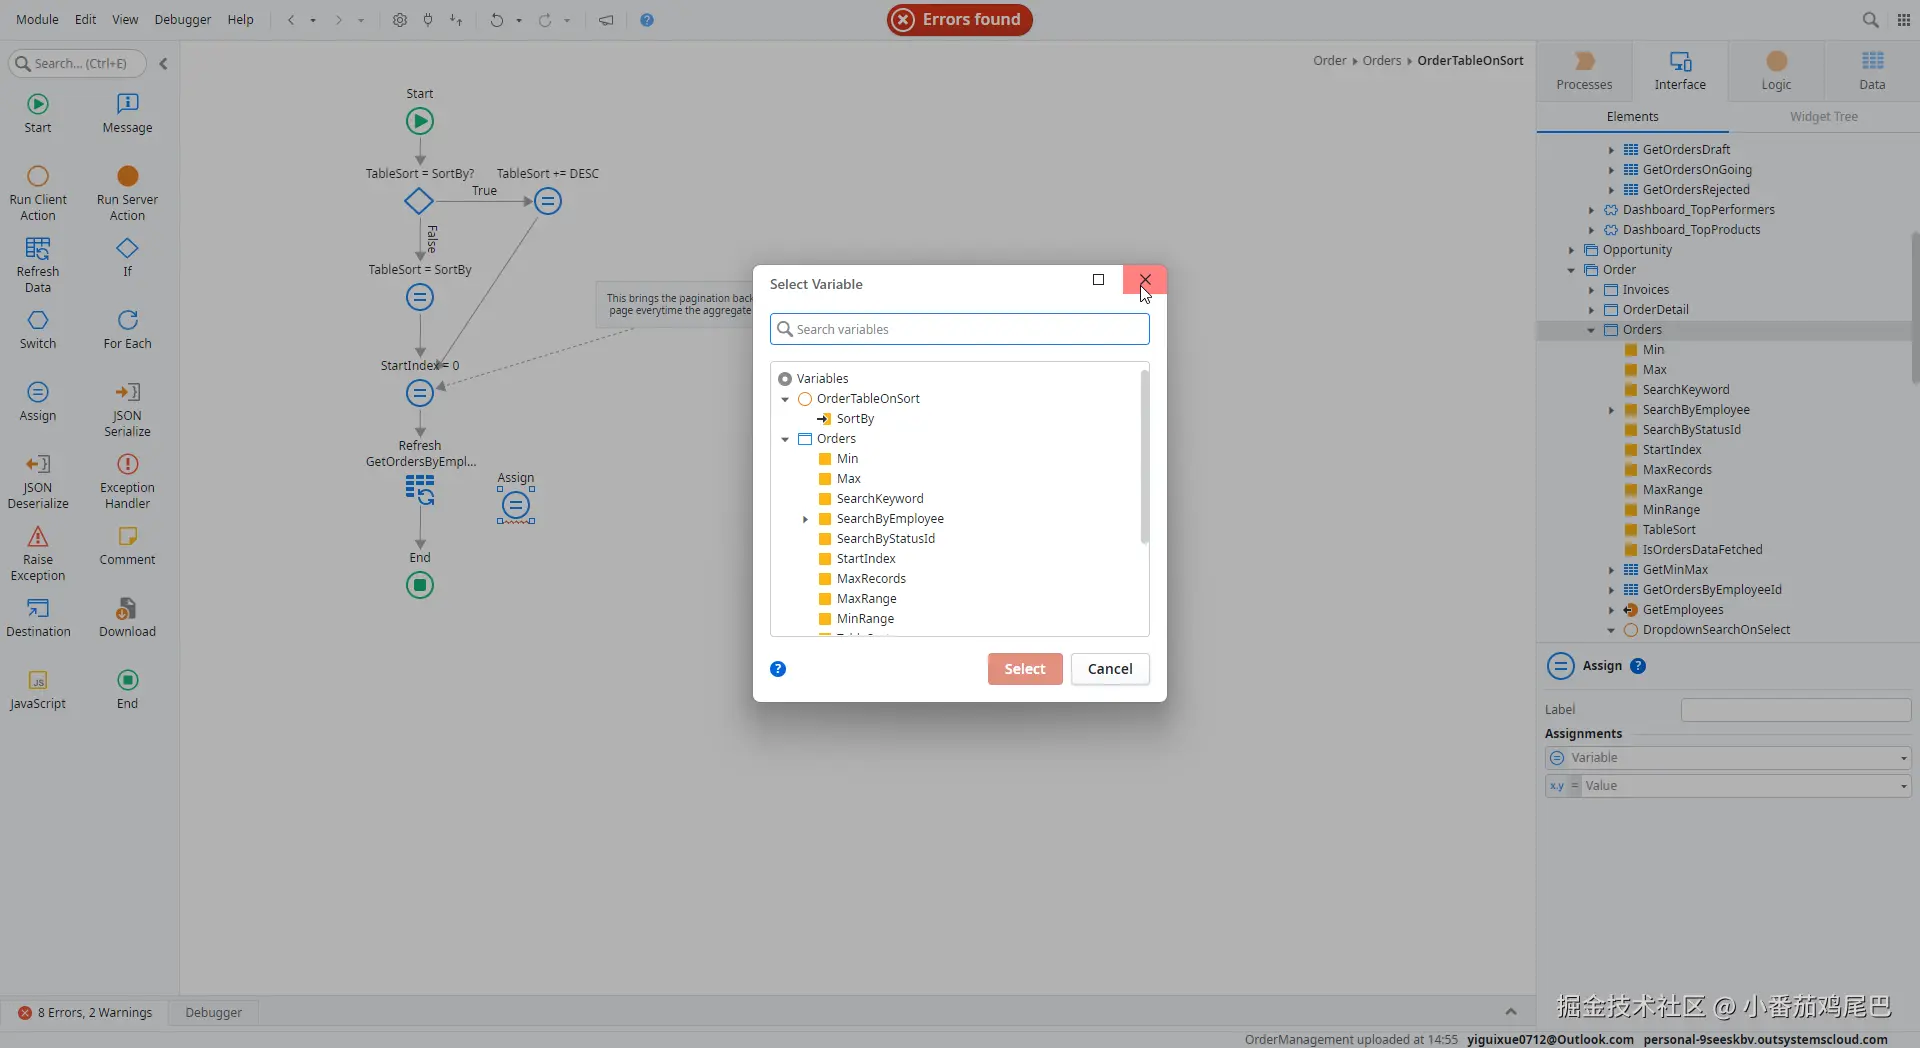Select the Refresh Data tool
Screen dimensions: 1920x1048
click(38, 265)
